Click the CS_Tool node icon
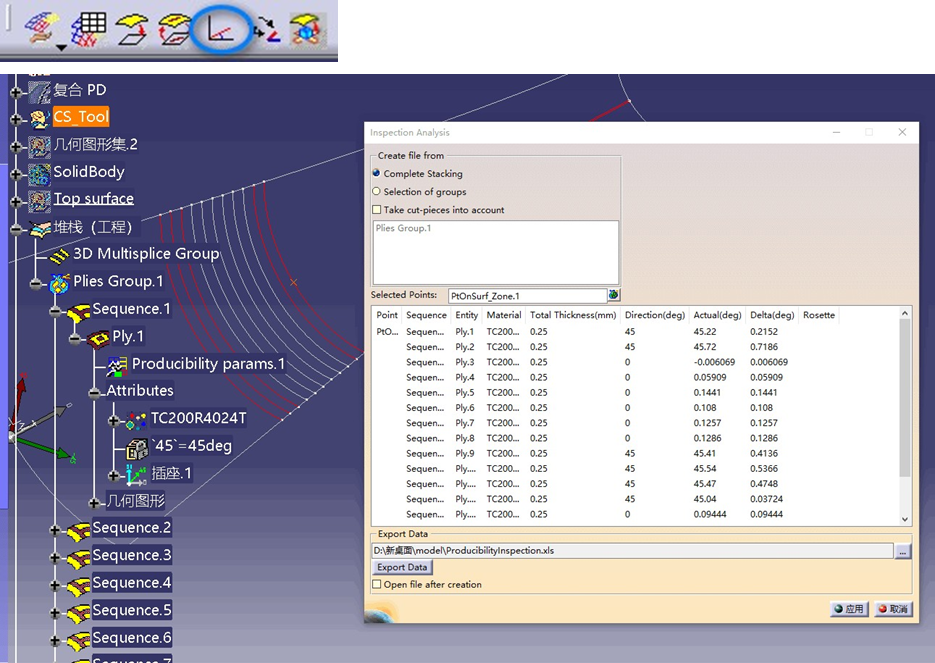 point(39,119)
